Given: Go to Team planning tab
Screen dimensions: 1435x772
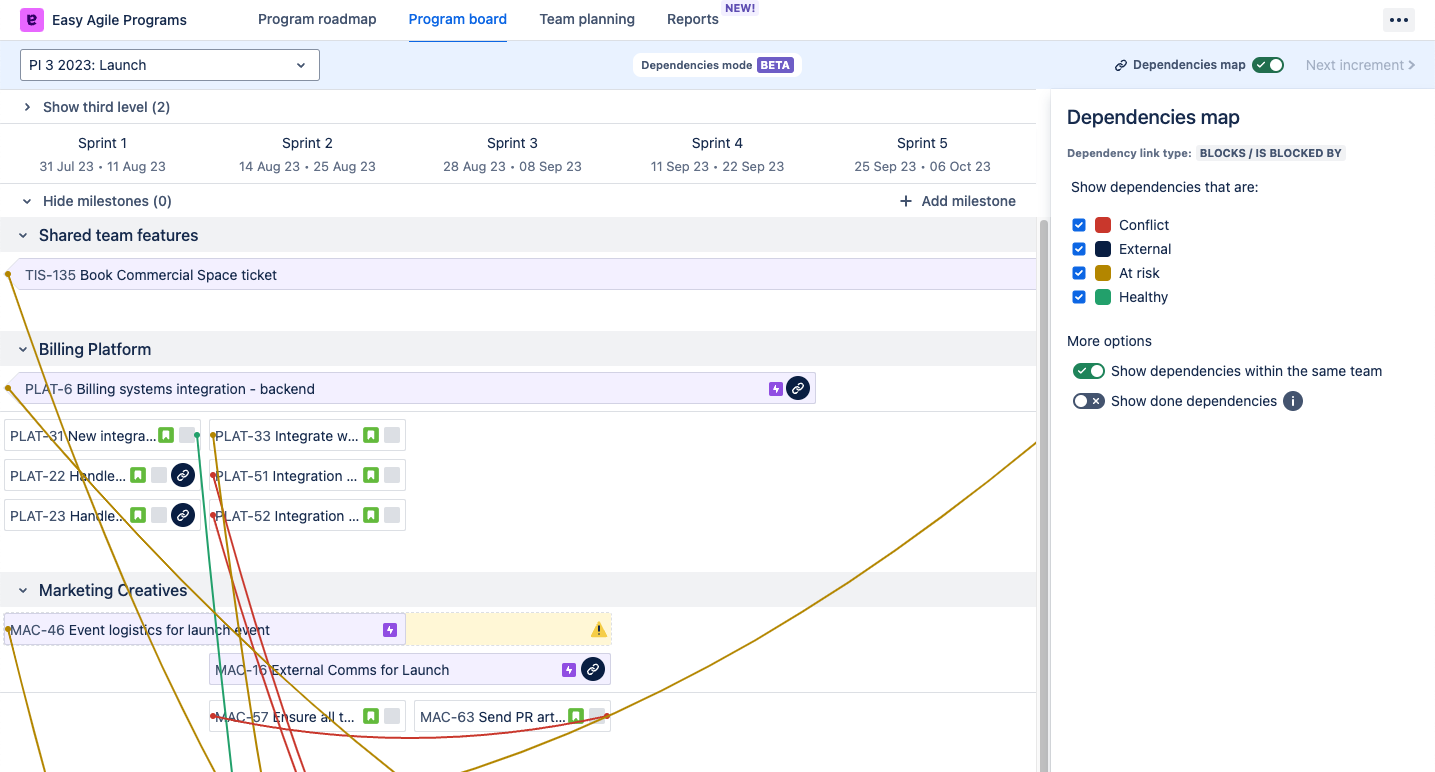Looking at the screenshot, I should [x=587, y=19].
